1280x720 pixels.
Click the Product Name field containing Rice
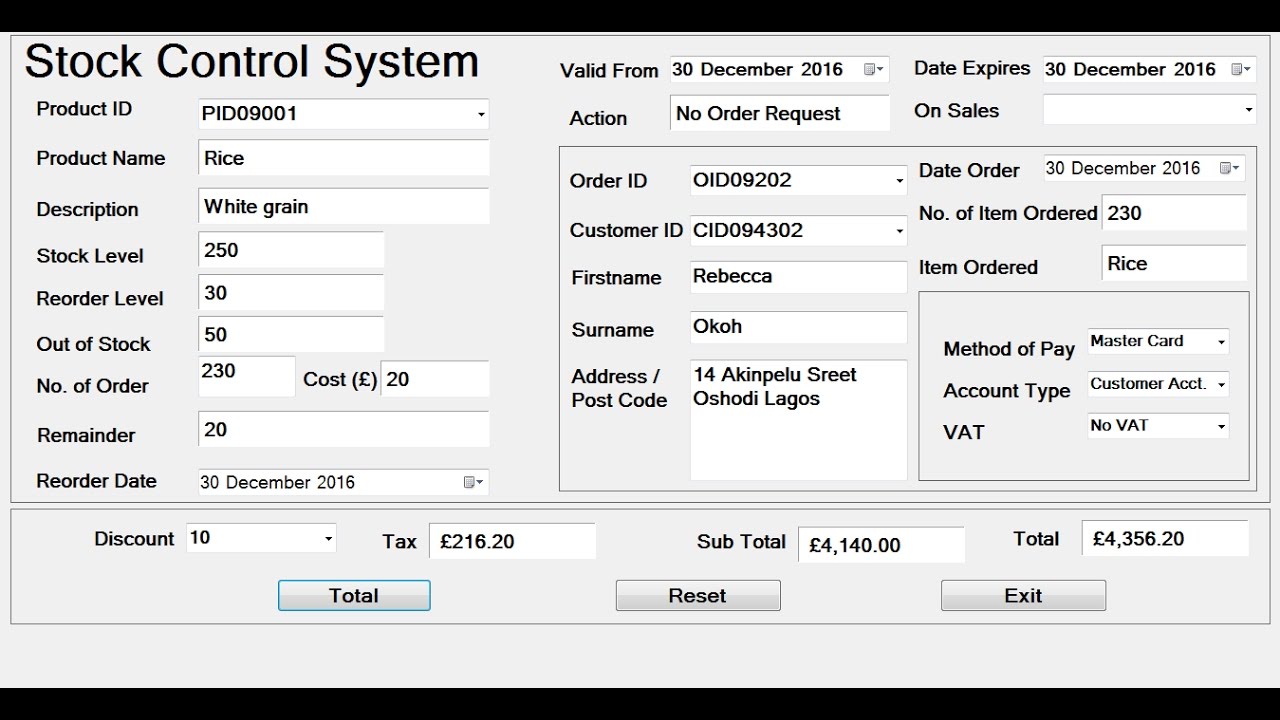(x=344, y=158)
